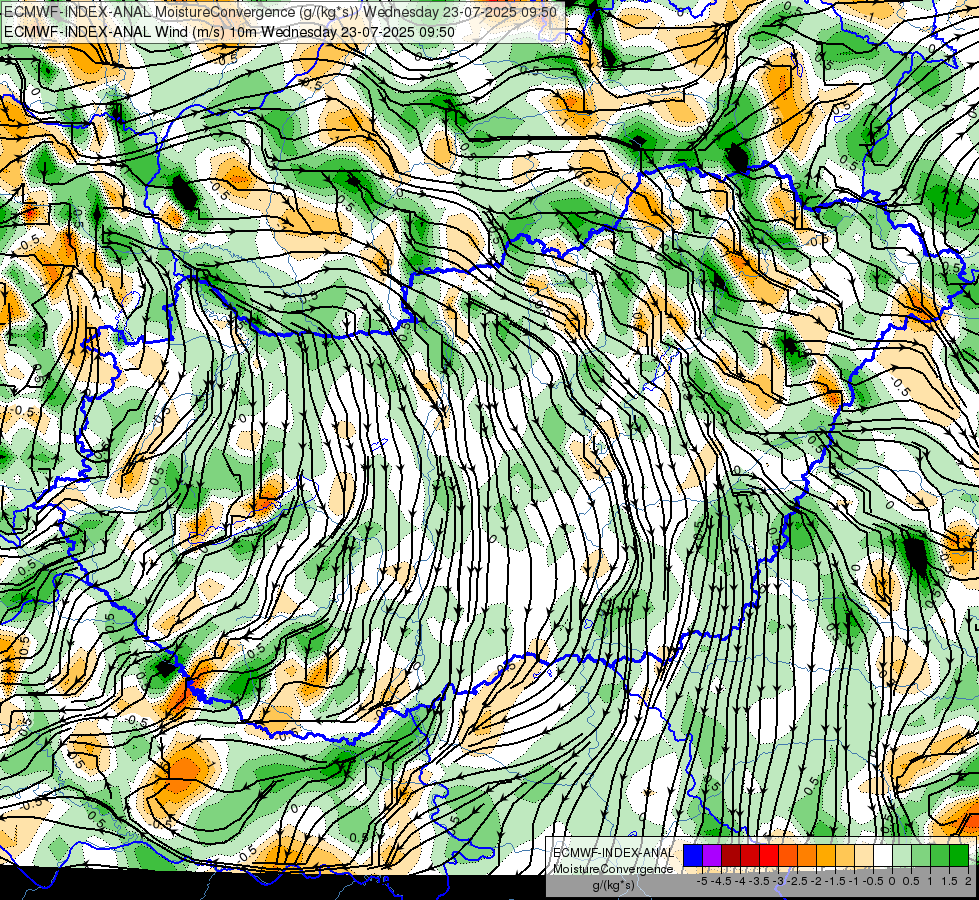Screen dimensions: 979x900
Task: Click legend label ECMWF-INDEX-ANAL
Action: [613, 853]
